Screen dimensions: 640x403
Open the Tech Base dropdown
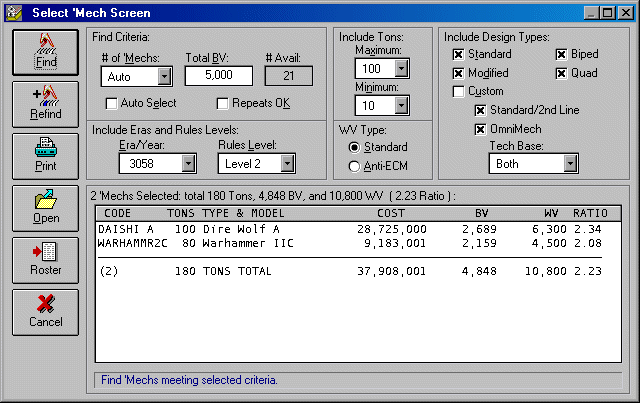click(x=570, y=164)
